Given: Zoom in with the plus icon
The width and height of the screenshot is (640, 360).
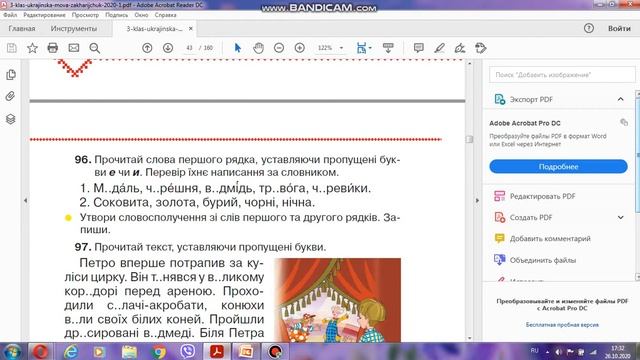Looking at the screenshot, I should point(300,48).
